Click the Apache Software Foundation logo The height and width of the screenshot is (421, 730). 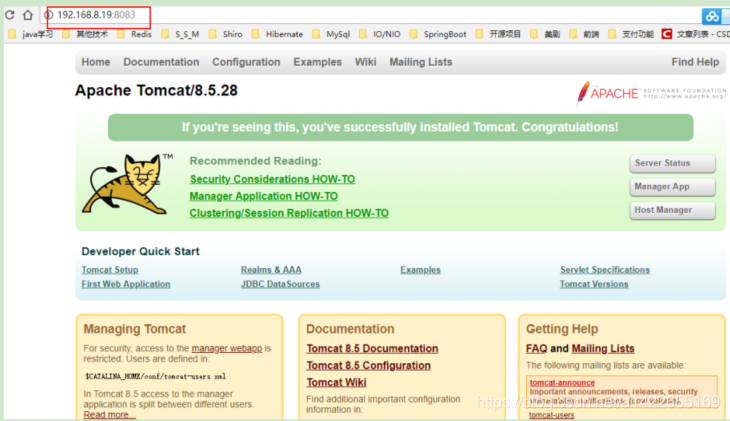[651, 93]
